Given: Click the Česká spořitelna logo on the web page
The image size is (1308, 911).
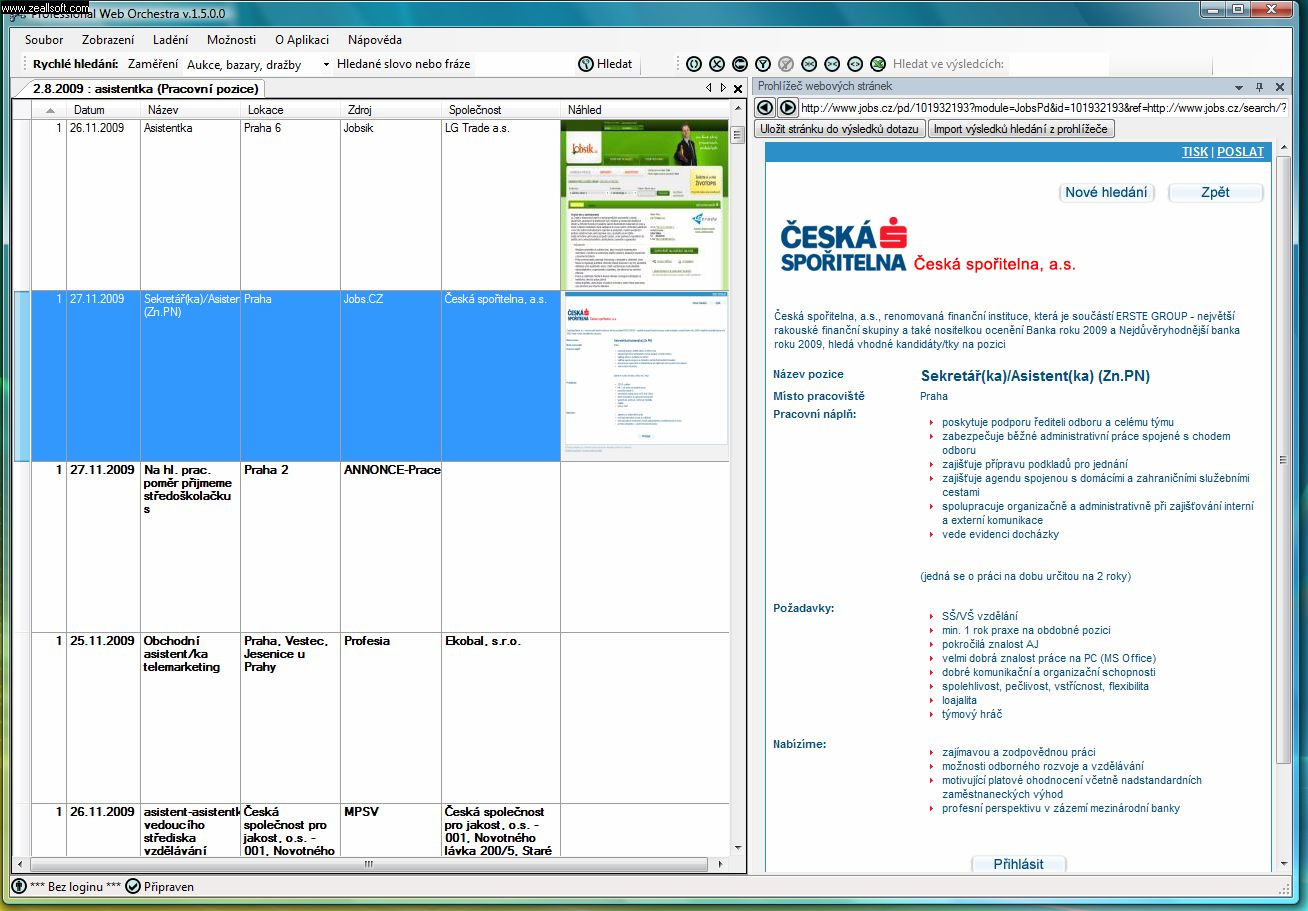Looking at the screenshot, I should [x=843, y=247].
